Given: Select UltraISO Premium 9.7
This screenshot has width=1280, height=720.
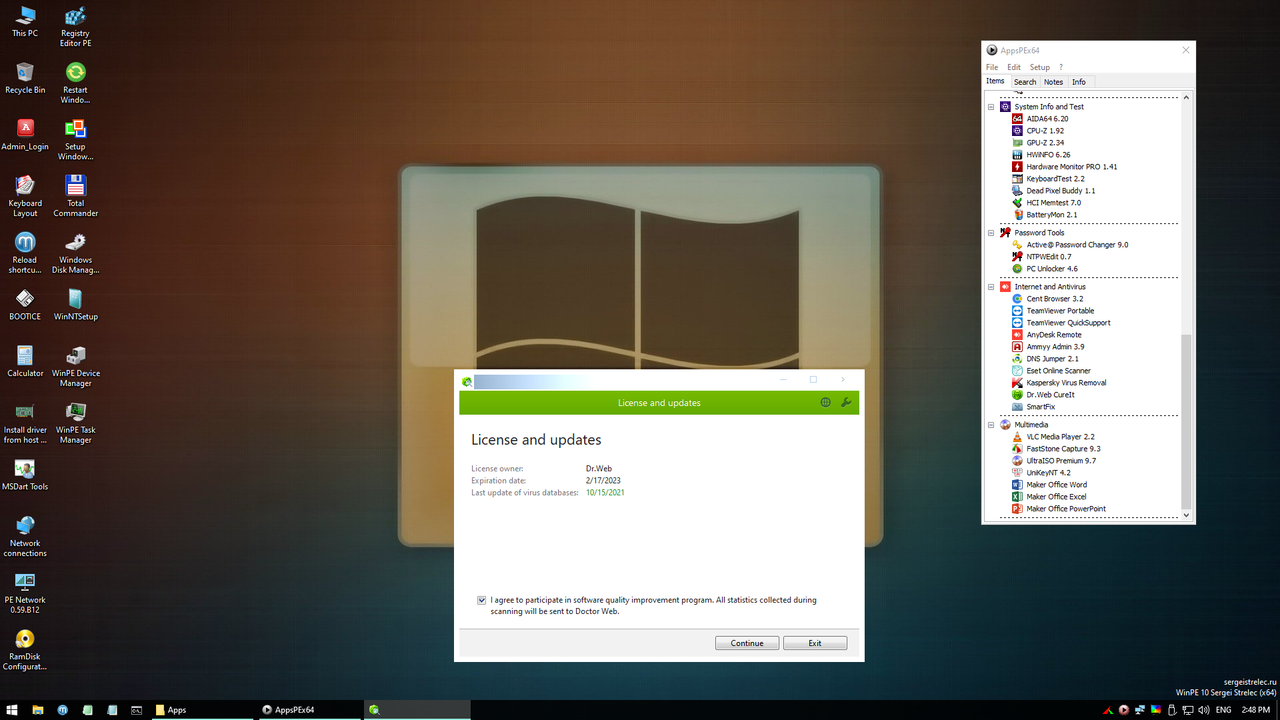Looking at the screenshot, I should click(x=1054, y=460).
